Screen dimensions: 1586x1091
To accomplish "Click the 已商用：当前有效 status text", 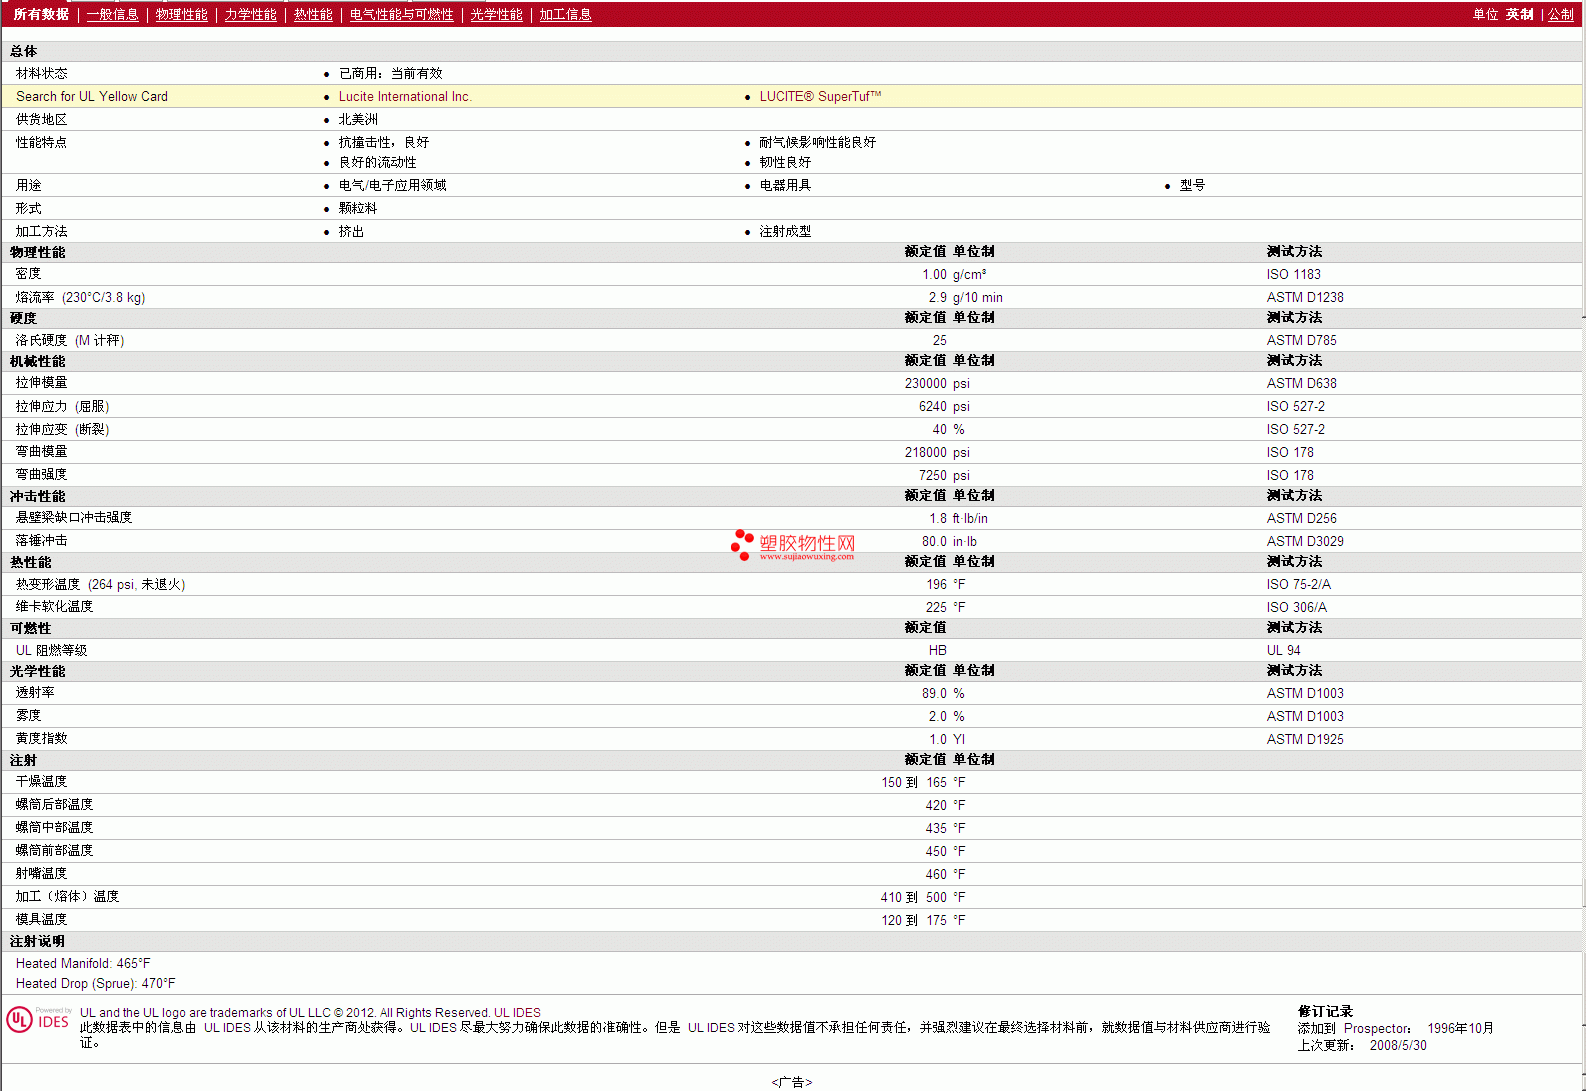I will (391, 74).
